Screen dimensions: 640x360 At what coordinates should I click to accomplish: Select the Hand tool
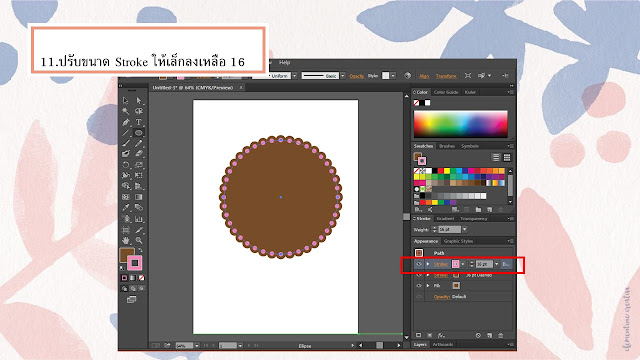(x=126, y=240)
